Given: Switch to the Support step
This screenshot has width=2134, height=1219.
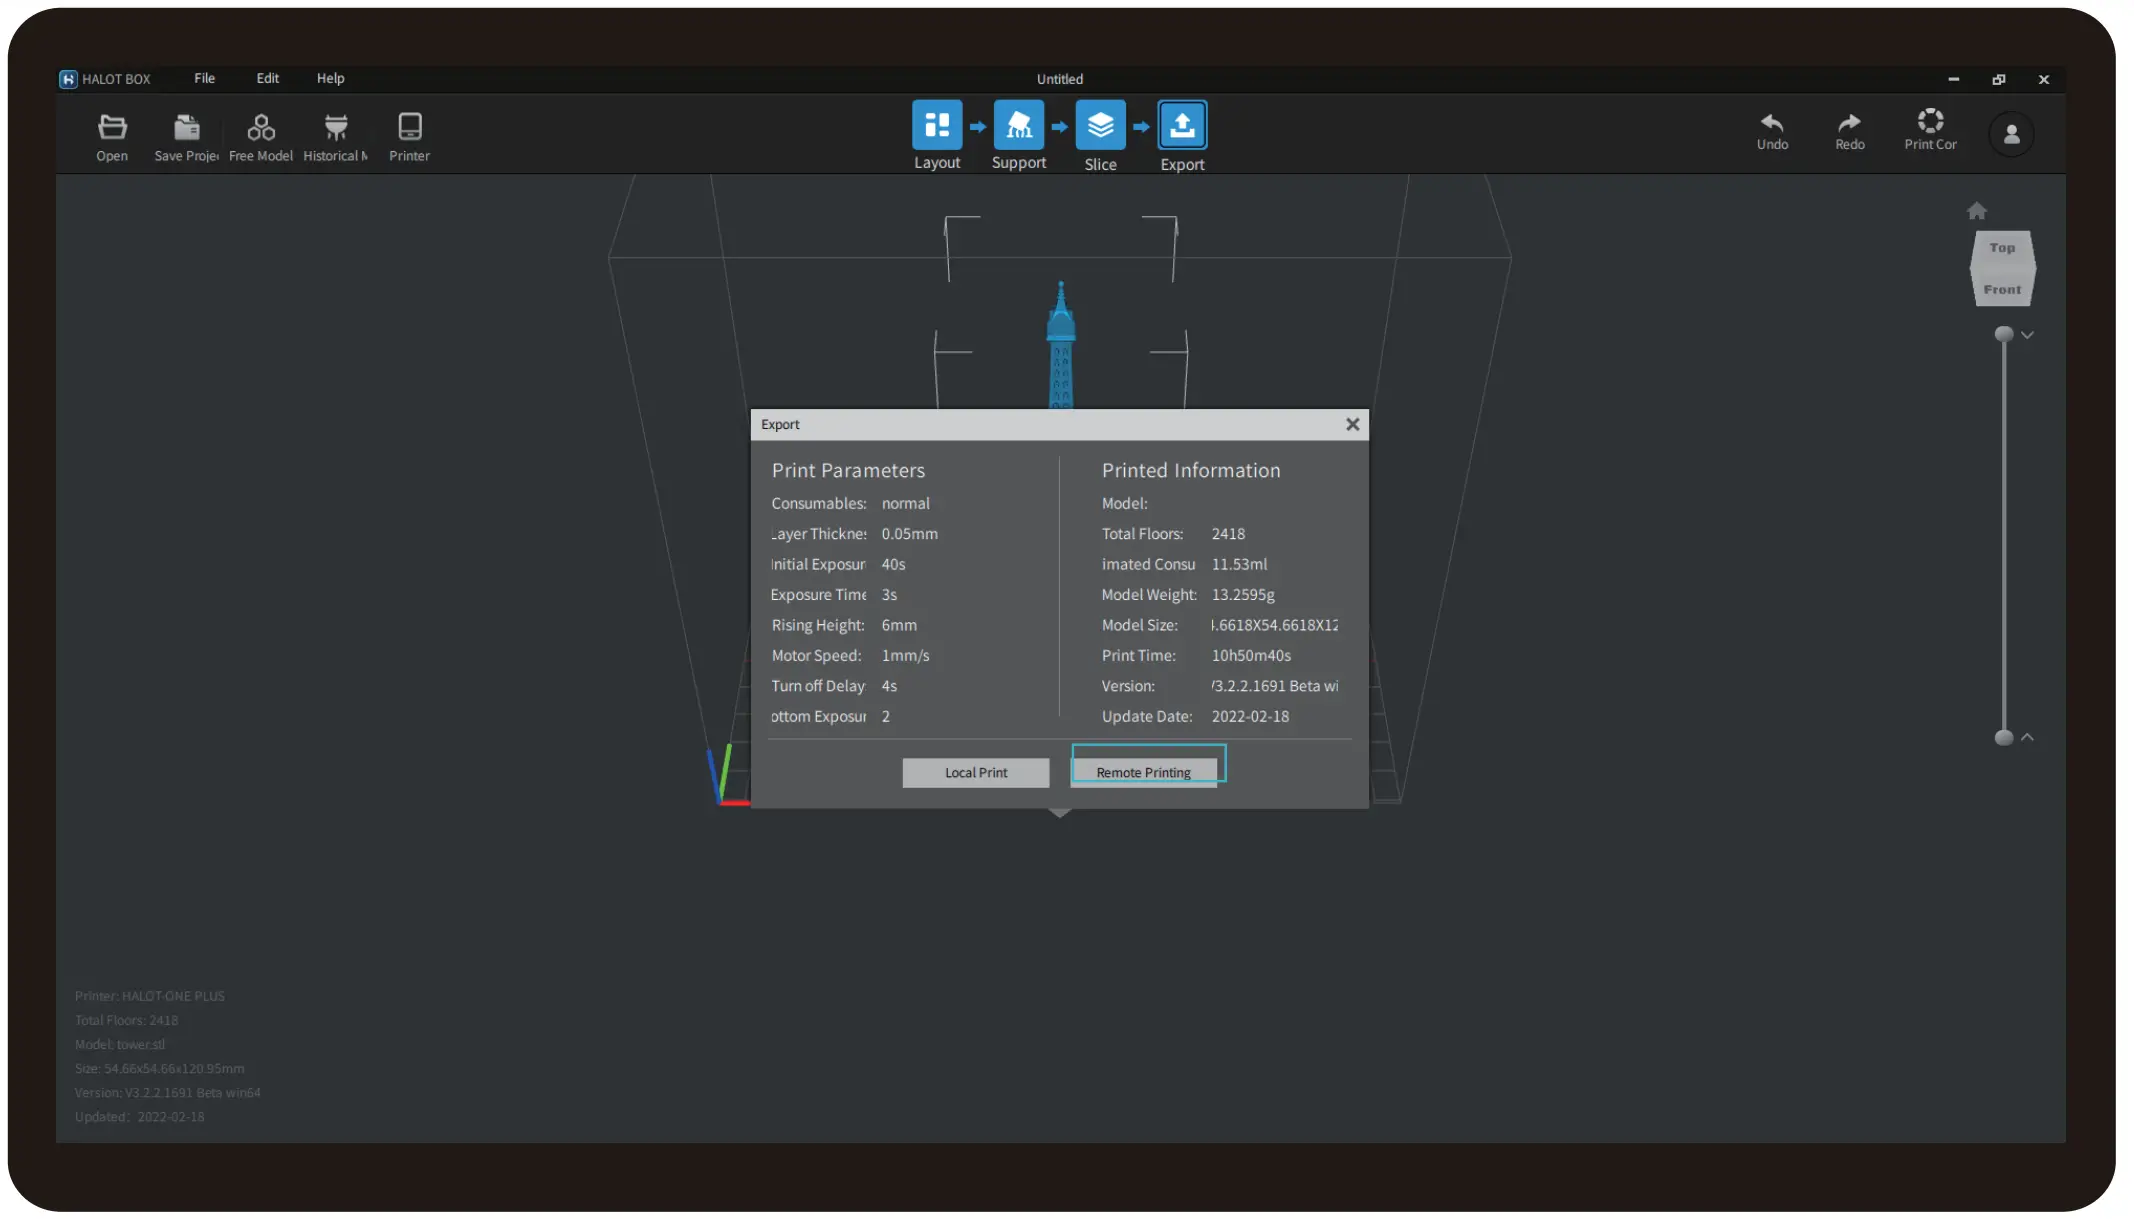Looking at the screenshot, I should click(1018, 125).
